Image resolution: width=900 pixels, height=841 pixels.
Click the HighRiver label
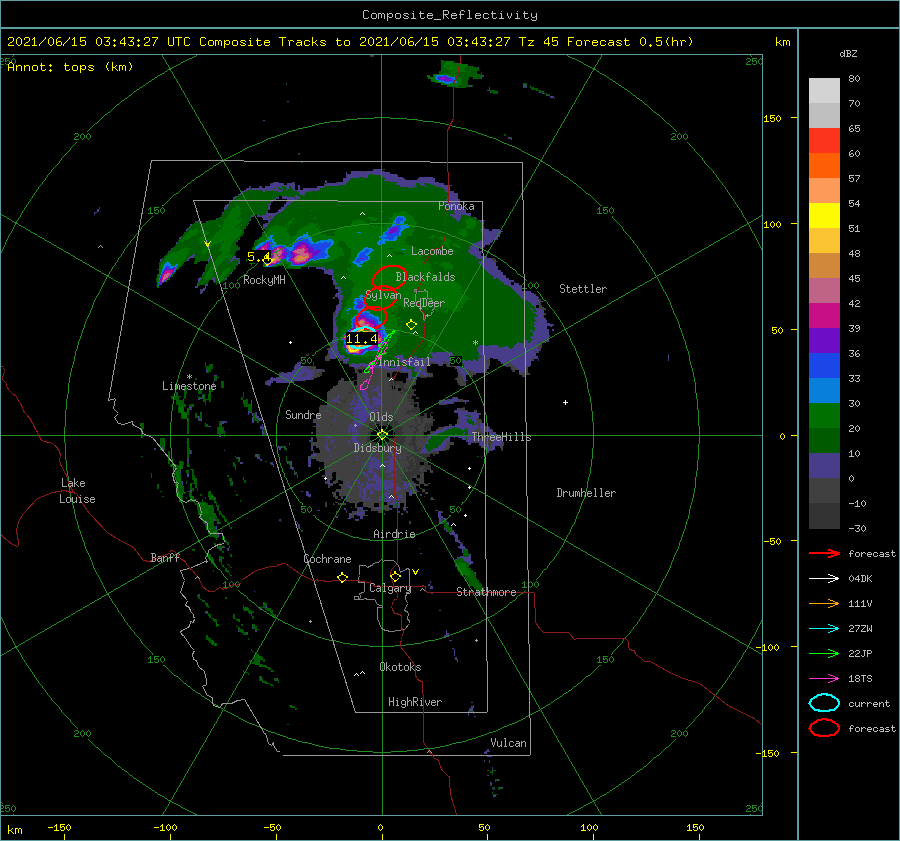click(415, 702)
